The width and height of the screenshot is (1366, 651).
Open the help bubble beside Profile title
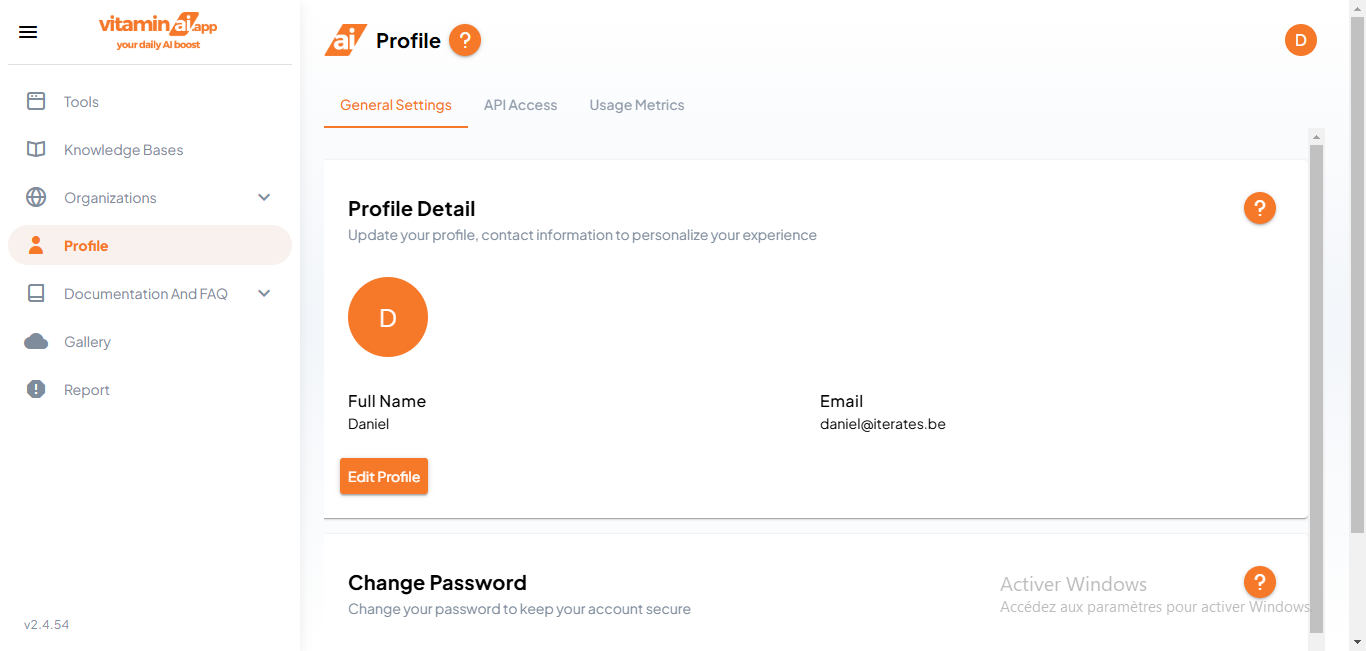click(x=464, y=40)
